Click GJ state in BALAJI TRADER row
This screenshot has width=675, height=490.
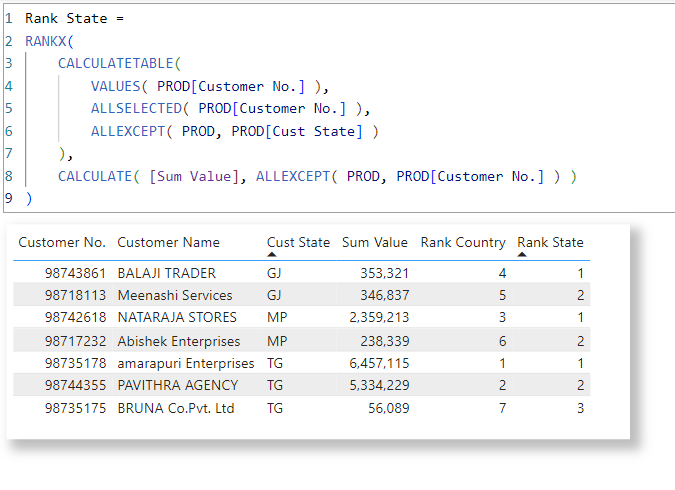click(274, 273)
